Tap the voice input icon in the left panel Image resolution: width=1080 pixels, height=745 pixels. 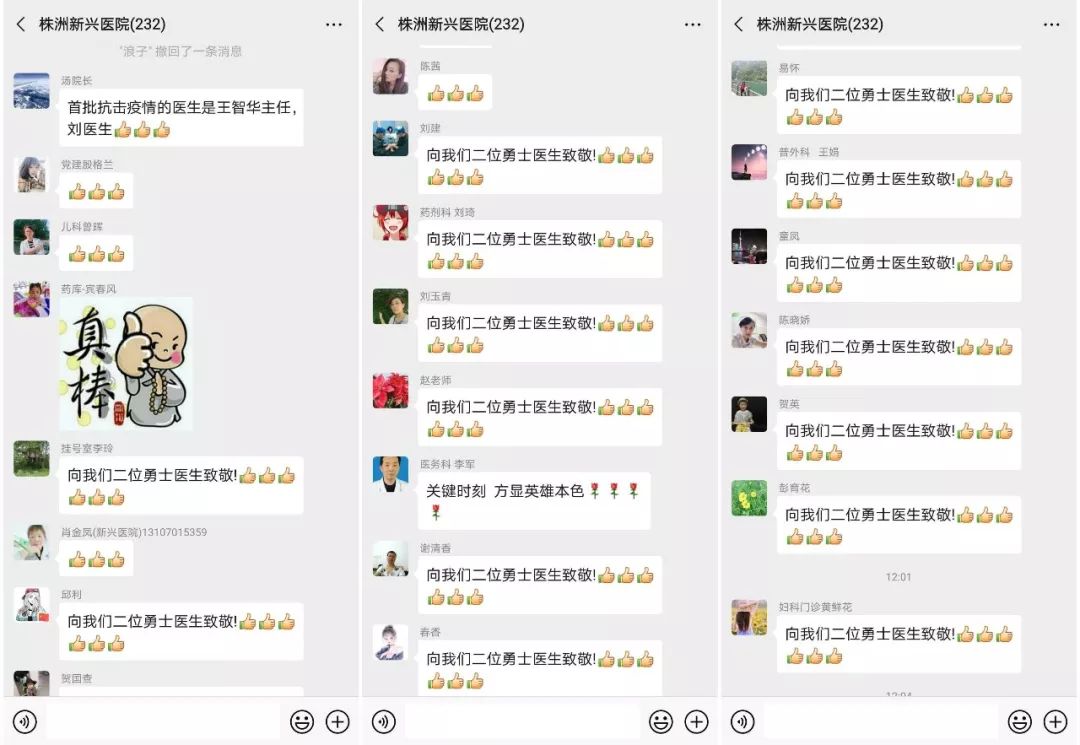(x=25, y=722)
